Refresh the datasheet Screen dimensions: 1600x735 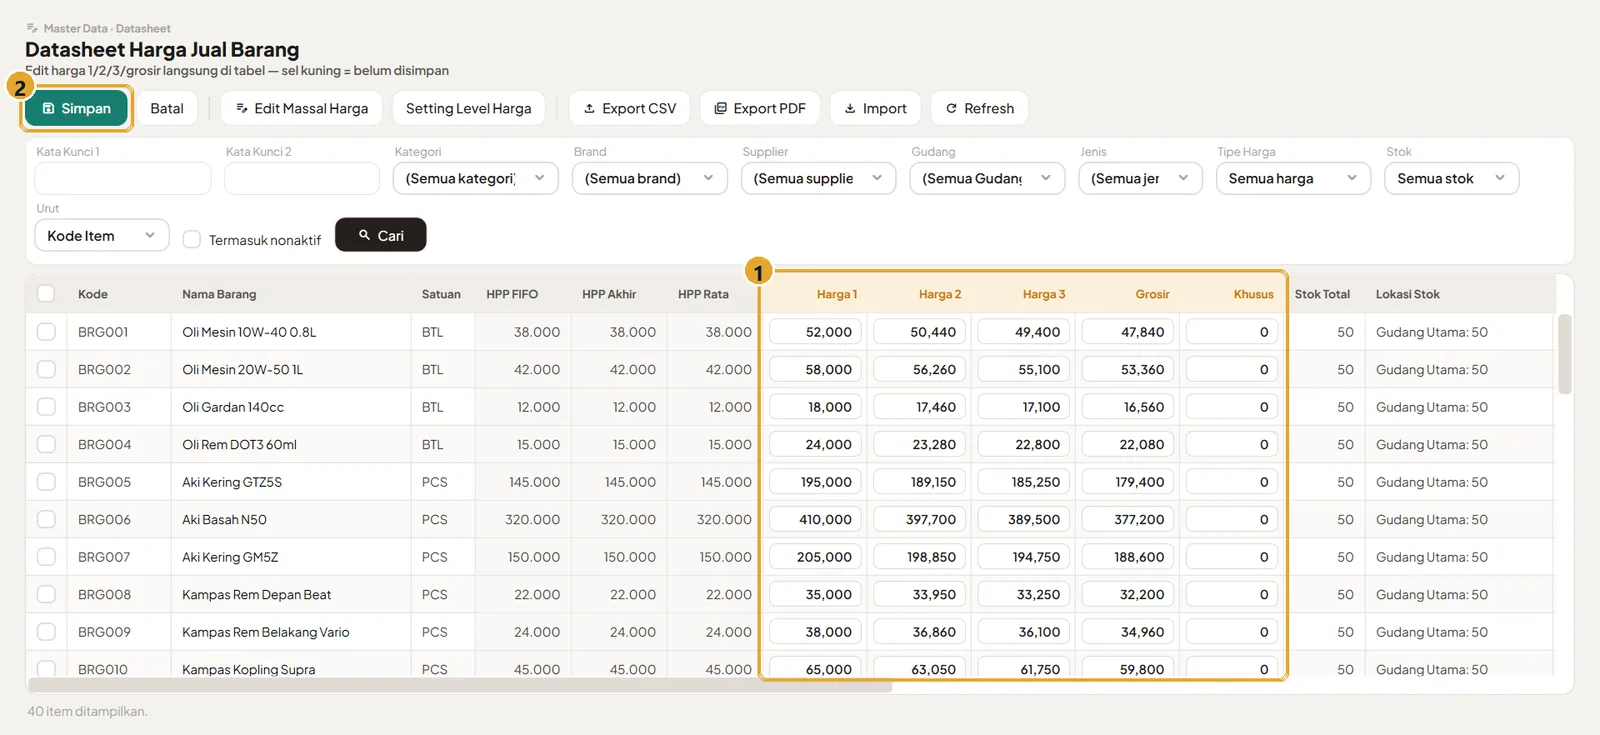coord(979,108)
